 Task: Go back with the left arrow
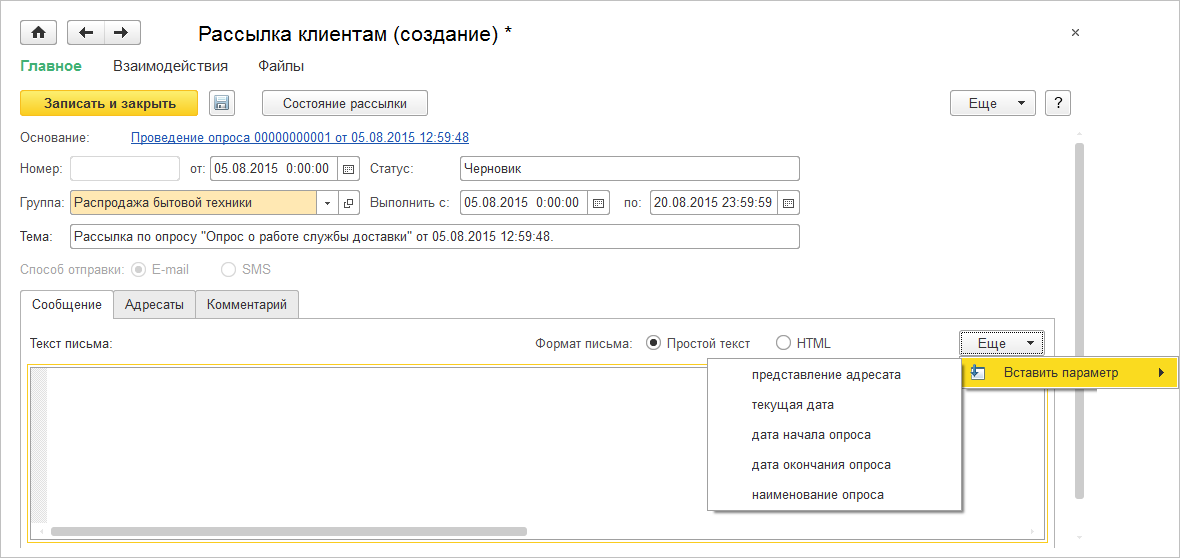(86, 33)
